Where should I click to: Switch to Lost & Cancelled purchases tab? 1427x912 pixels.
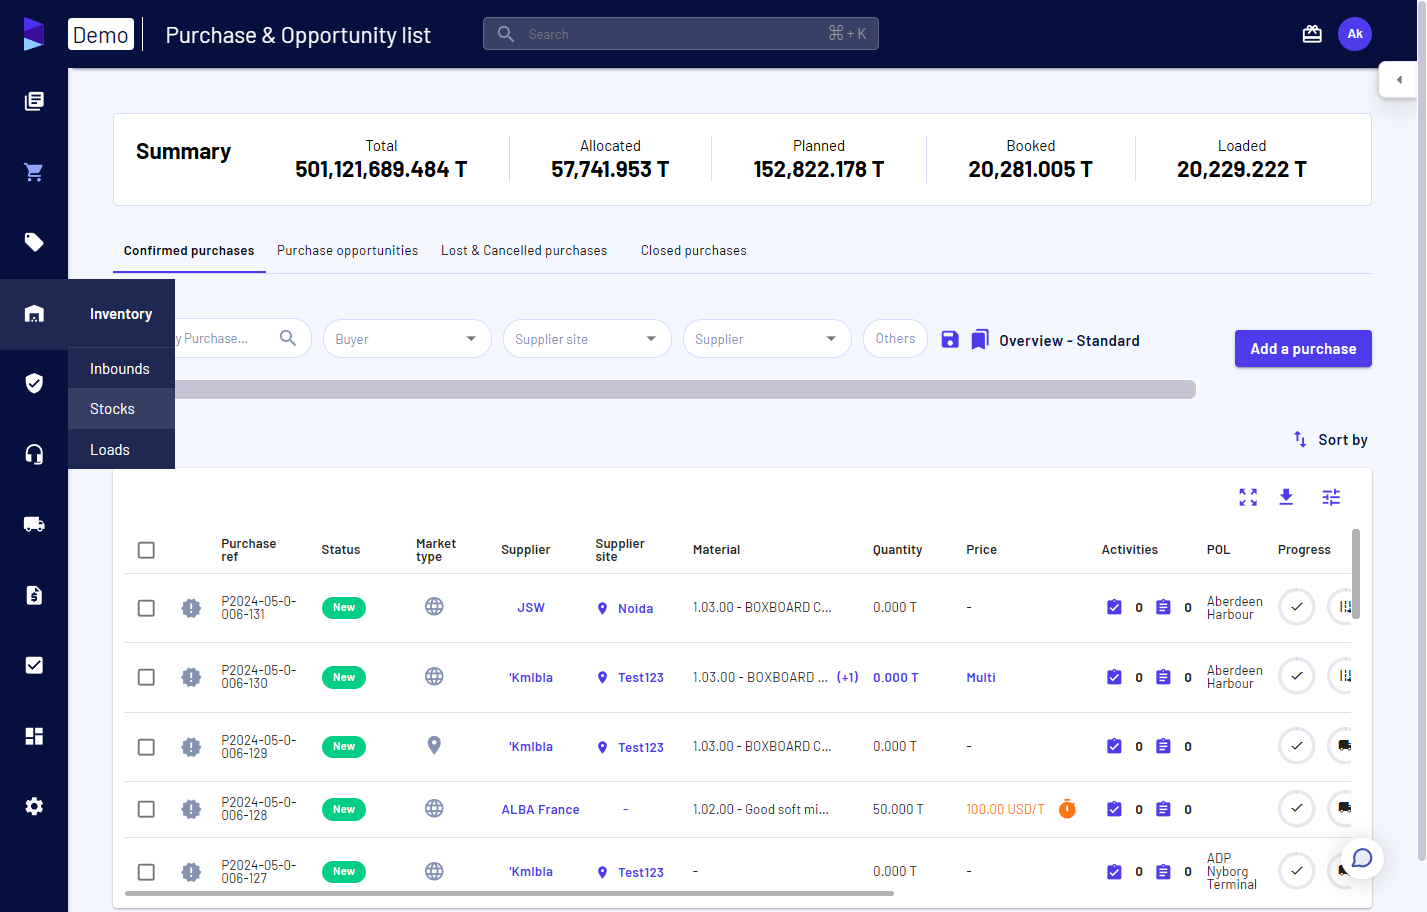click(x=524, y=251)
